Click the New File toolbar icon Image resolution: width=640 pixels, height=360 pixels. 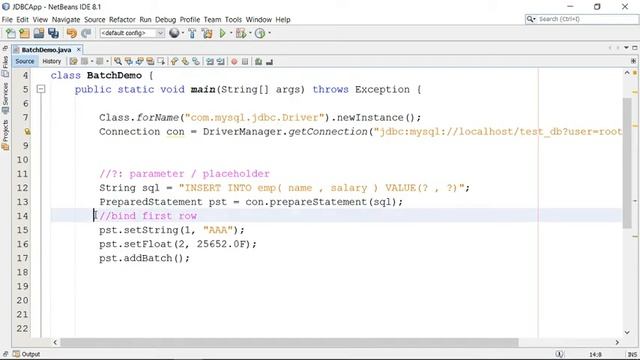[x=11, y=33]
